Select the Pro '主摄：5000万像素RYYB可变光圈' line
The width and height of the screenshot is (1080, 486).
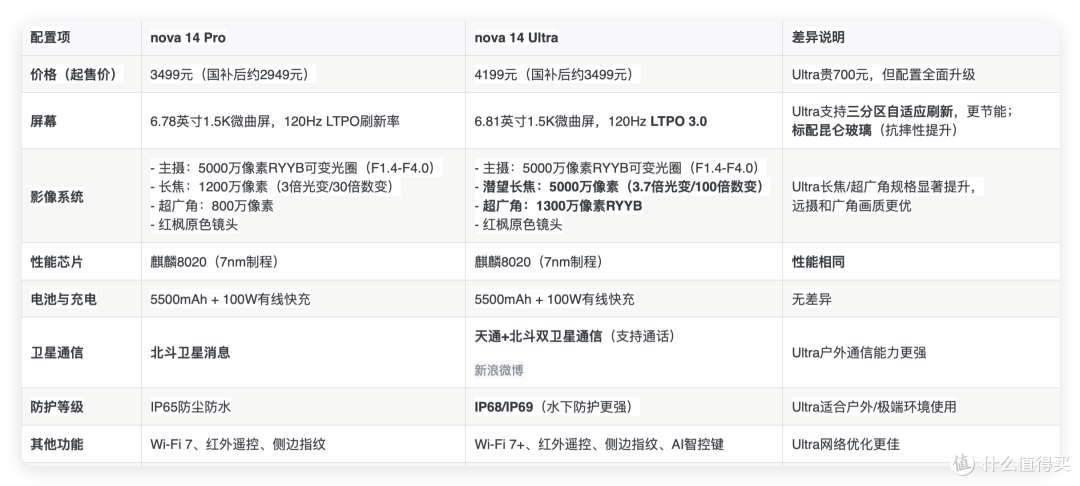(296, 168)
